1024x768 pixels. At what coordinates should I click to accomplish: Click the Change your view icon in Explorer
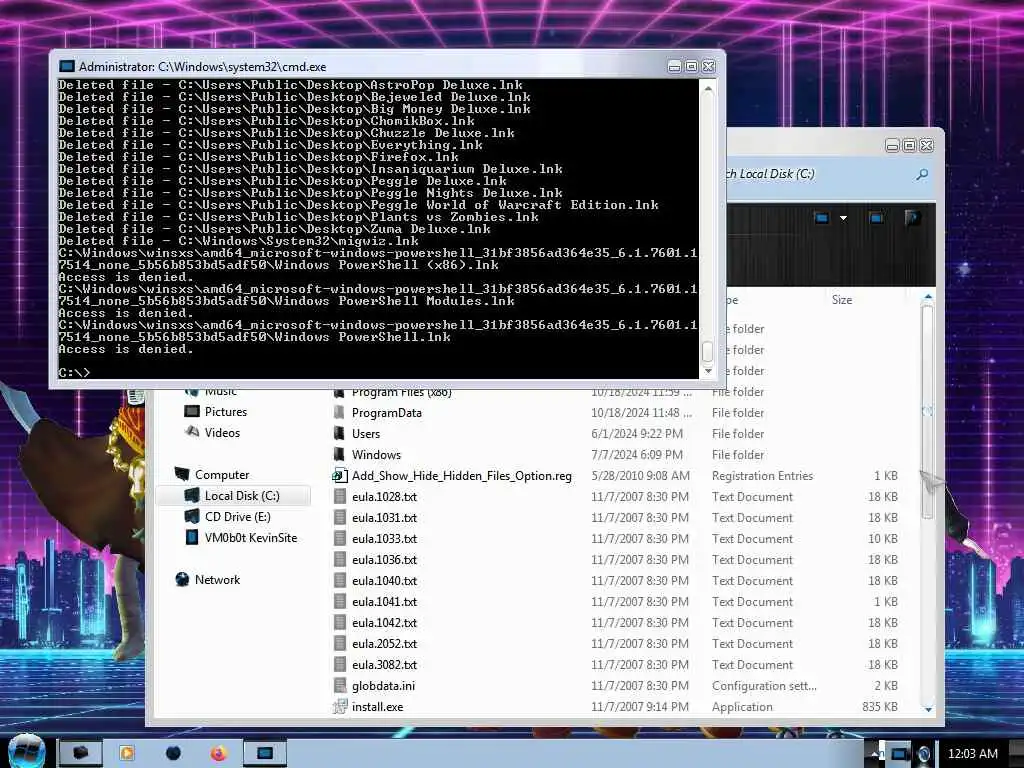[x=822, y=218]
